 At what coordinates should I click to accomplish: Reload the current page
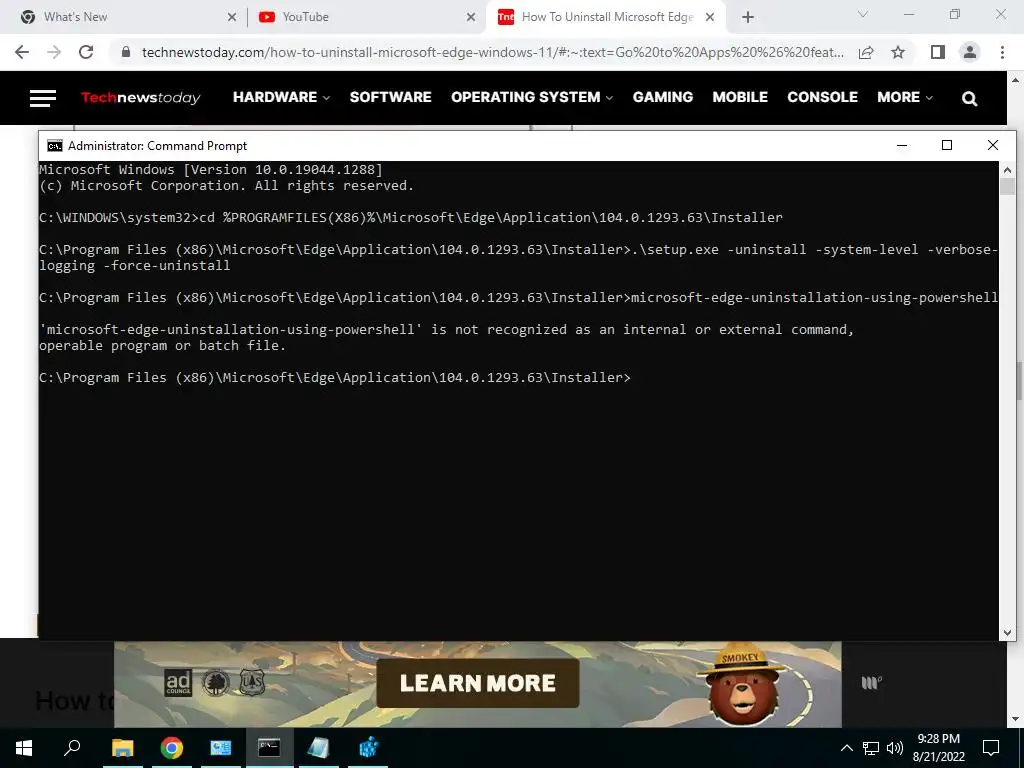[86, 52]
